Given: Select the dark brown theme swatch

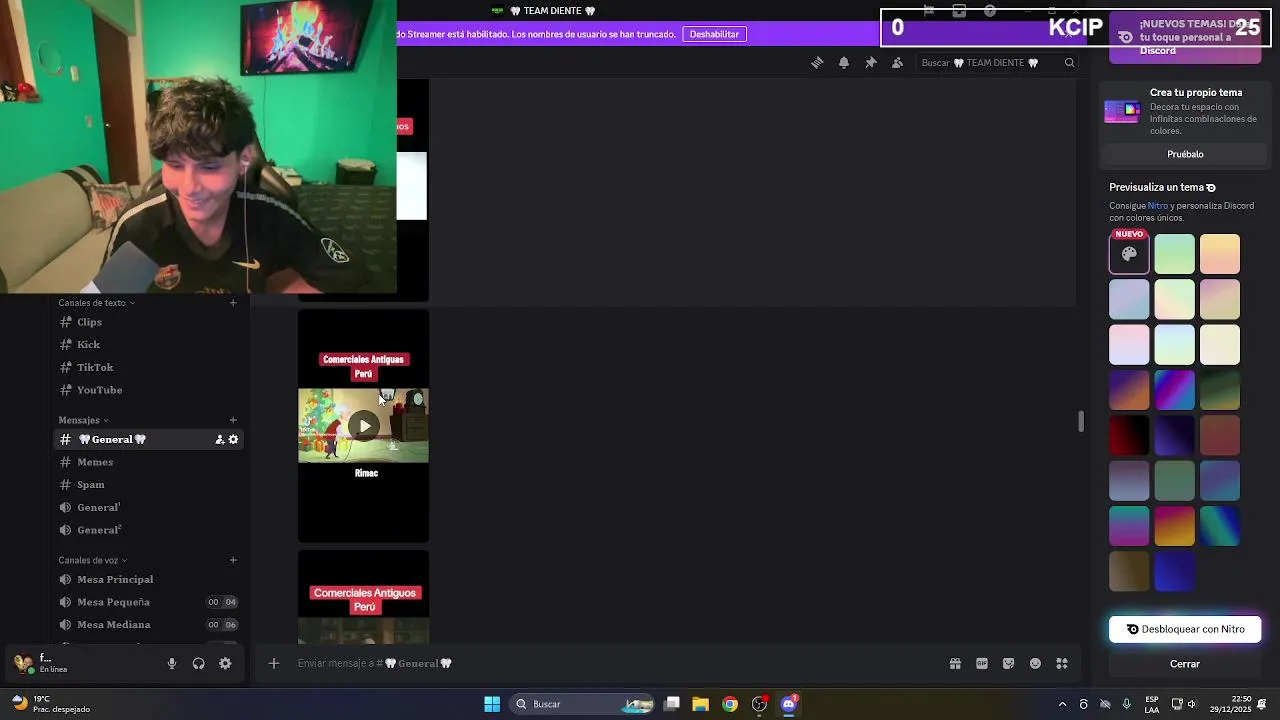Looking at the screenshot, I should pyautogui.click(x=1129, y=571).
